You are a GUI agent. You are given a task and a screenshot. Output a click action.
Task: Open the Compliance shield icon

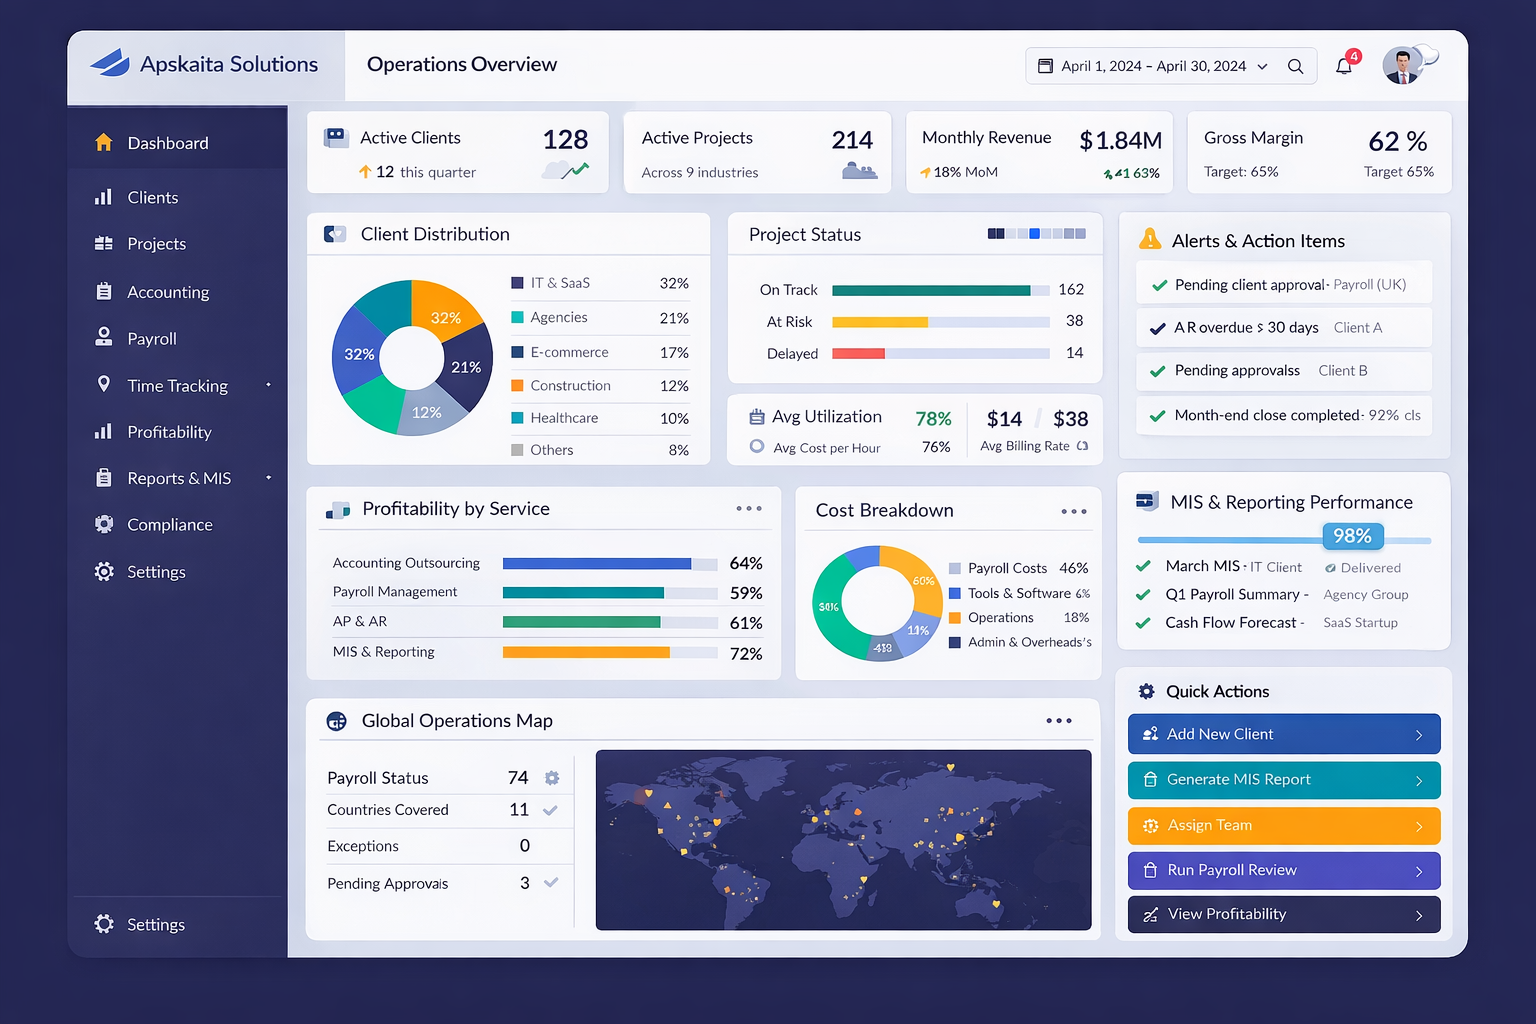point(105,524)
